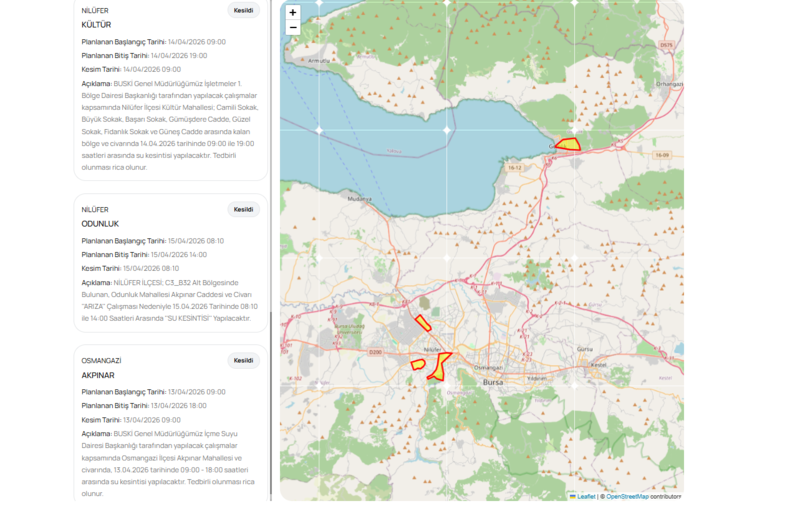Viewport: 800px width, 511px height.
Task: Click the Kesildi badge on ODUNLUK card
Action: click(x=243, y=210)
